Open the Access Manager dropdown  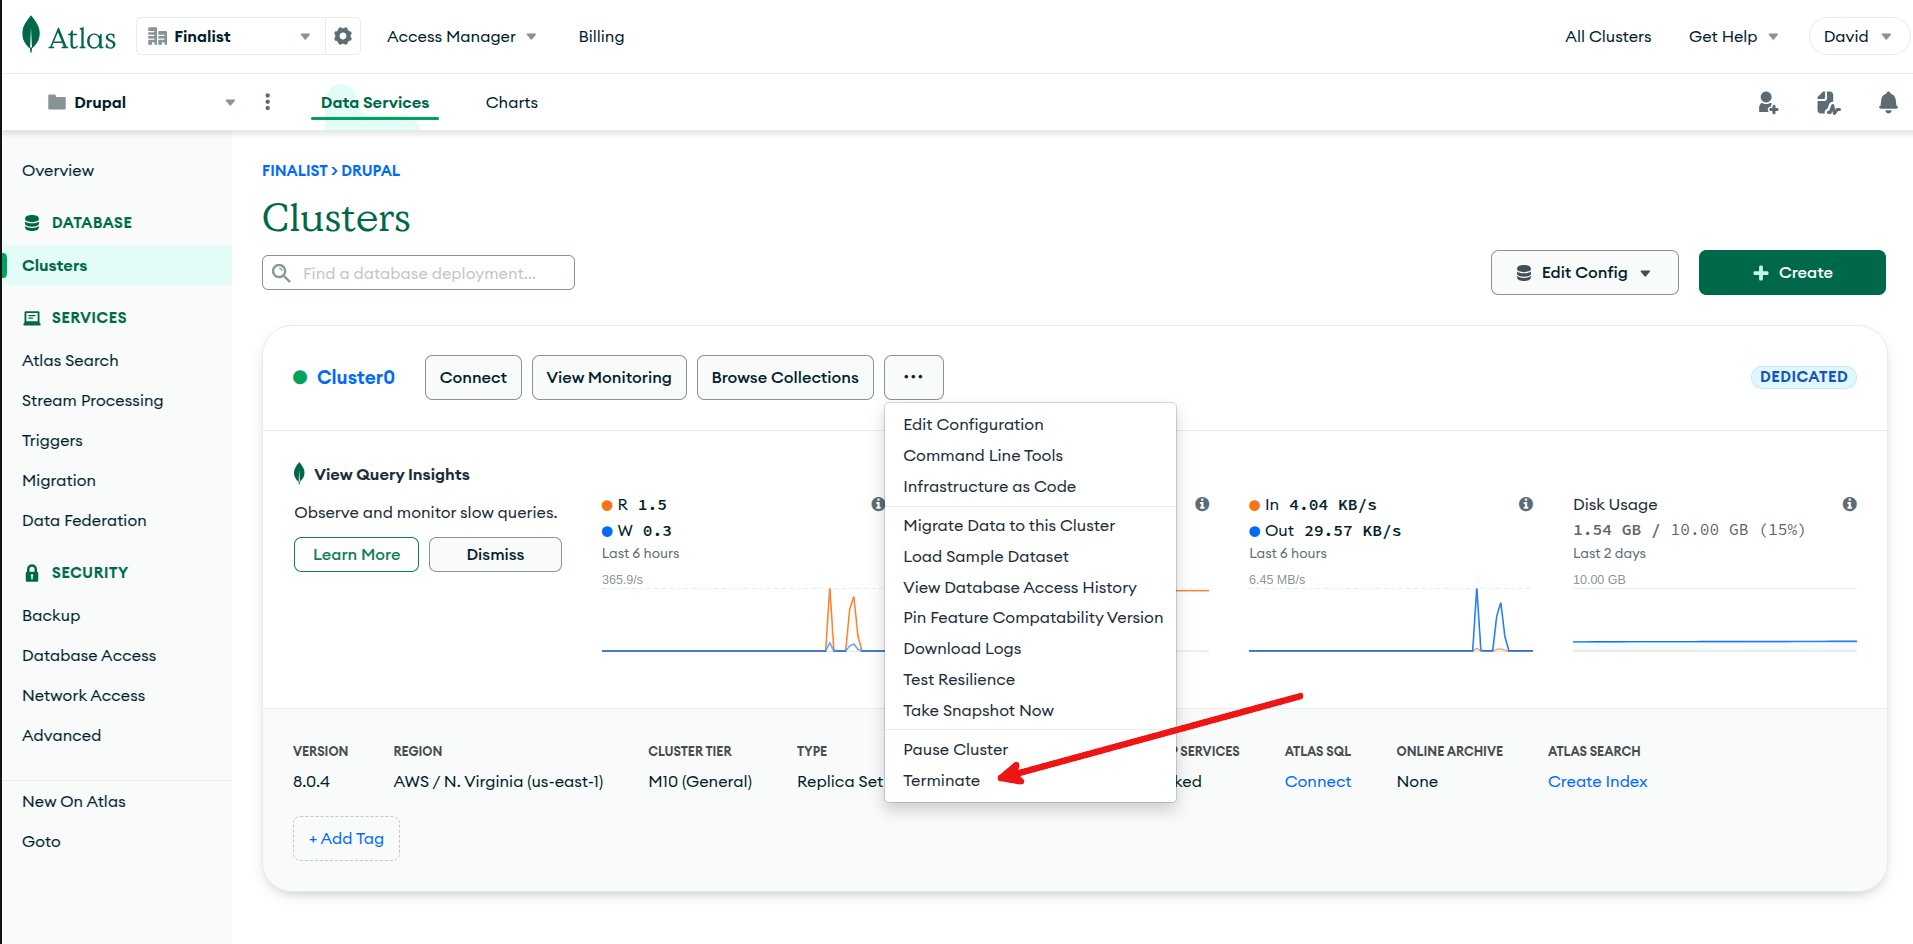[x=462, y=36]
